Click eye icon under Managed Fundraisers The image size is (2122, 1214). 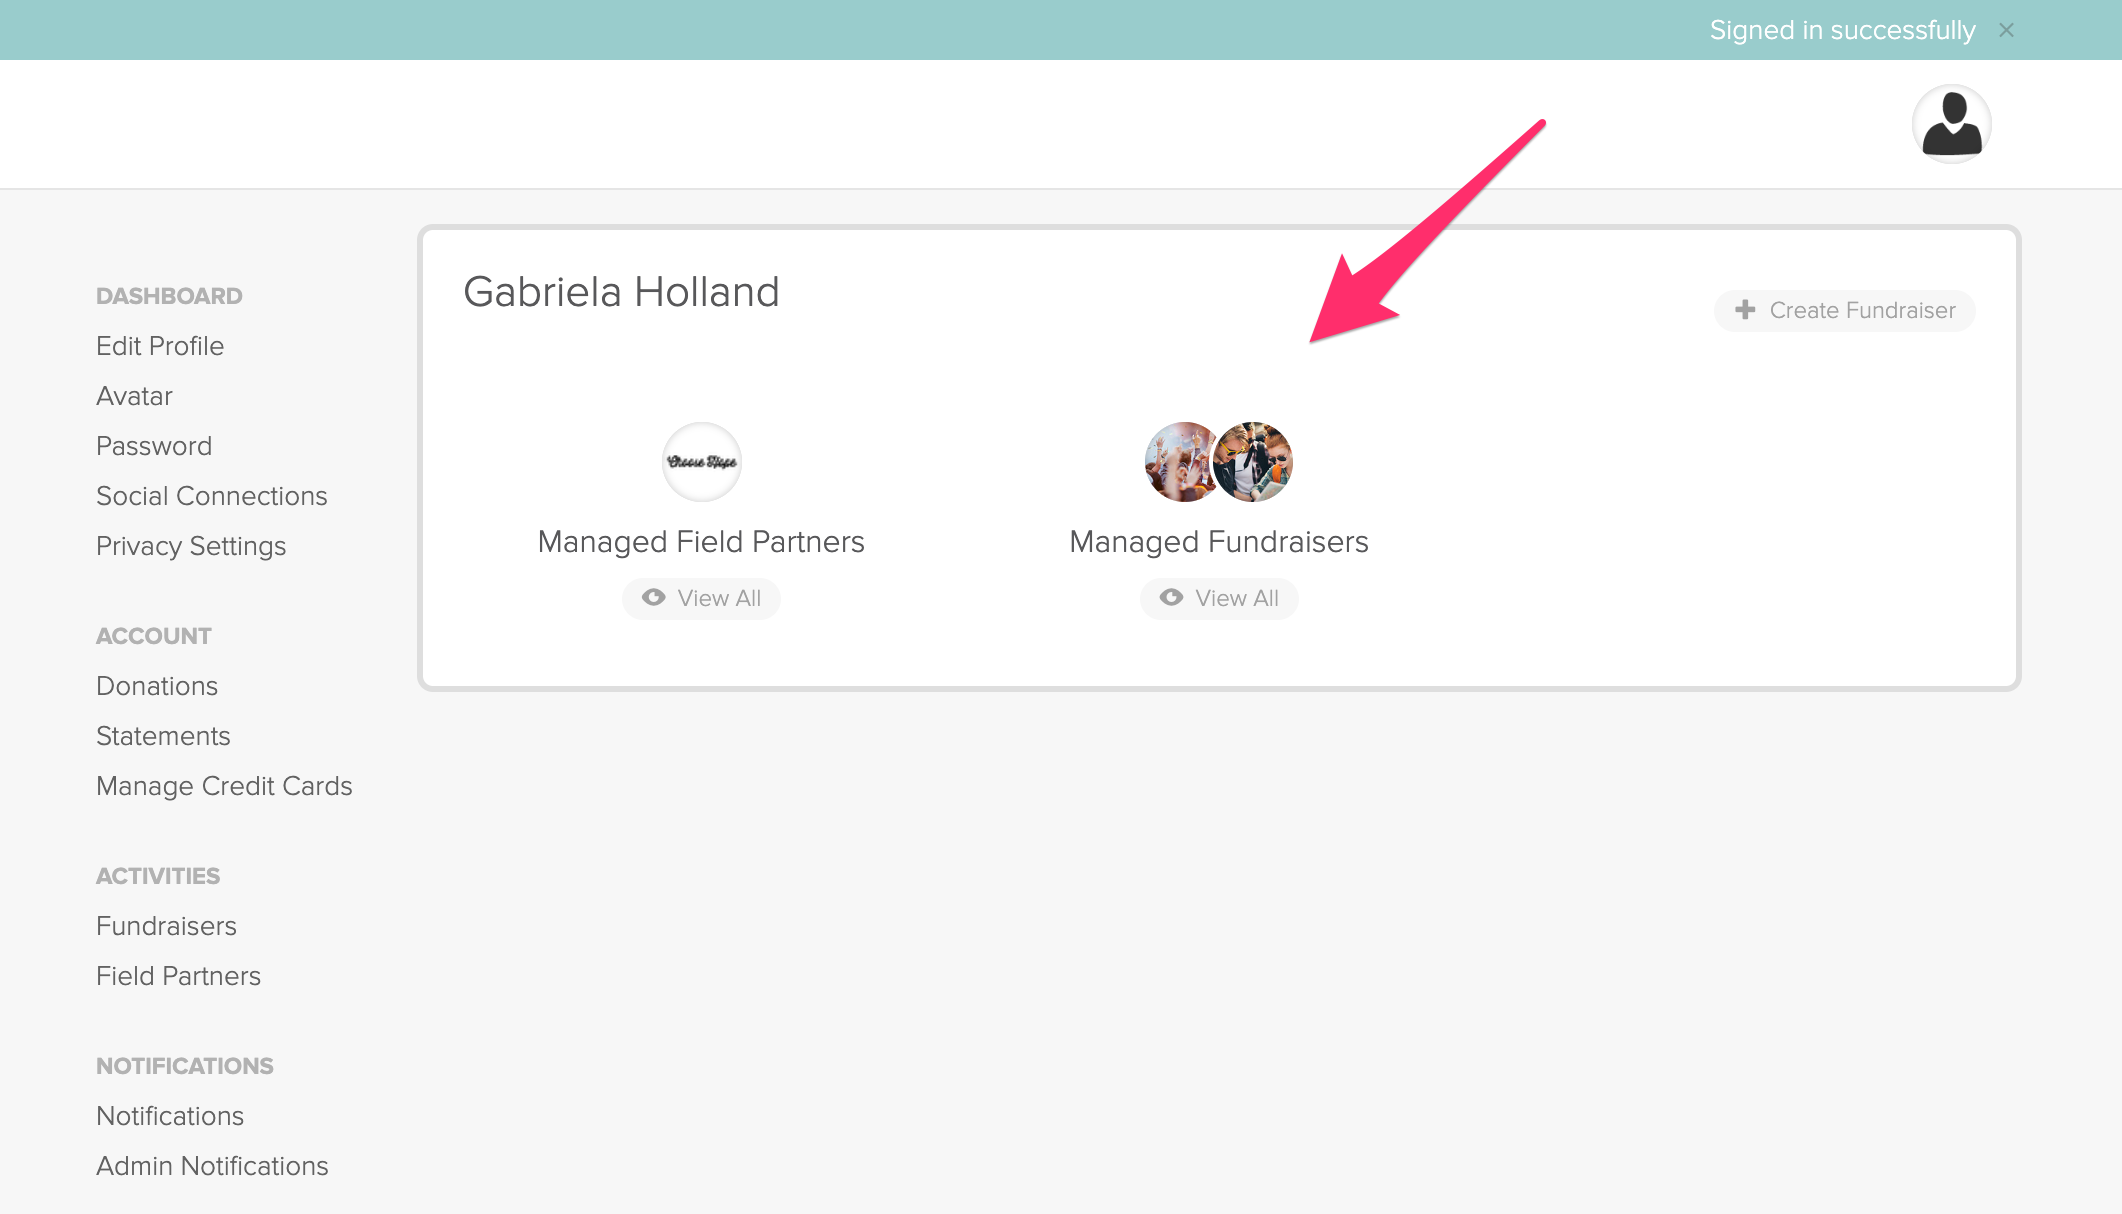[x=1171, y=598]
